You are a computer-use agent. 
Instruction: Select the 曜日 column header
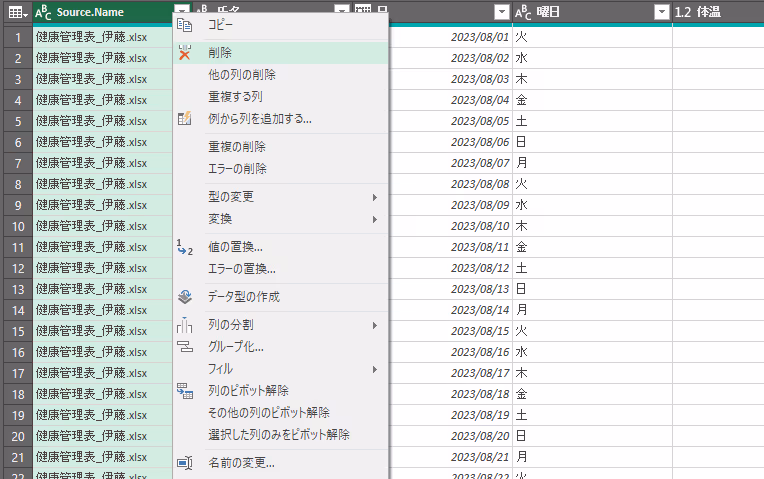592,12
